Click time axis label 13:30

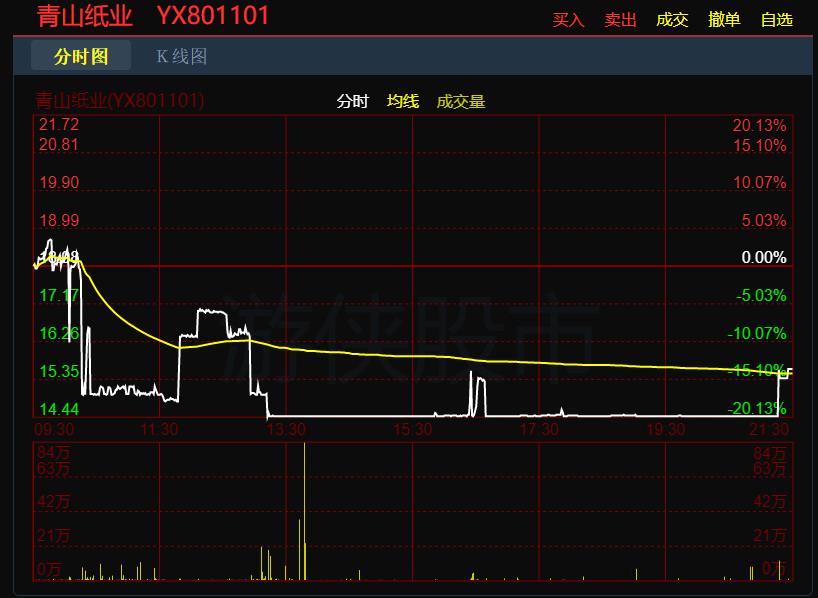(286, 429)
